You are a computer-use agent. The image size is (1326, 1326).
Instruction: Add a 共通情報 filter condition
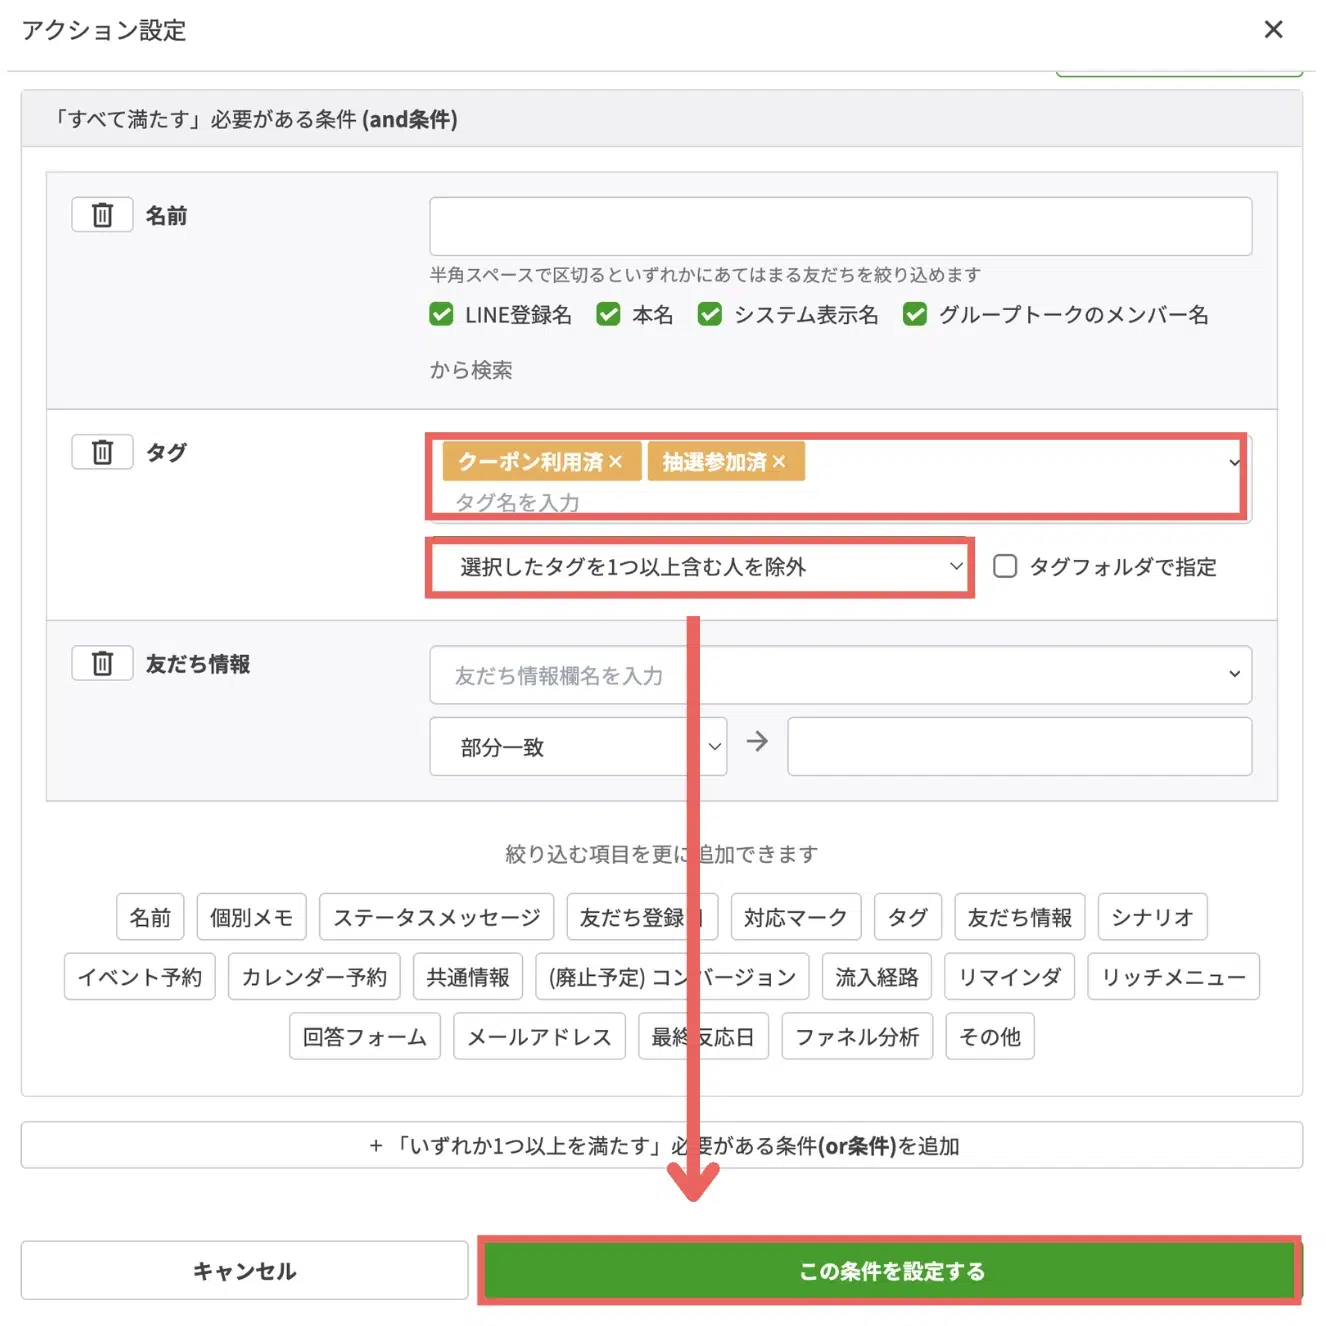[x=468, y=977]
